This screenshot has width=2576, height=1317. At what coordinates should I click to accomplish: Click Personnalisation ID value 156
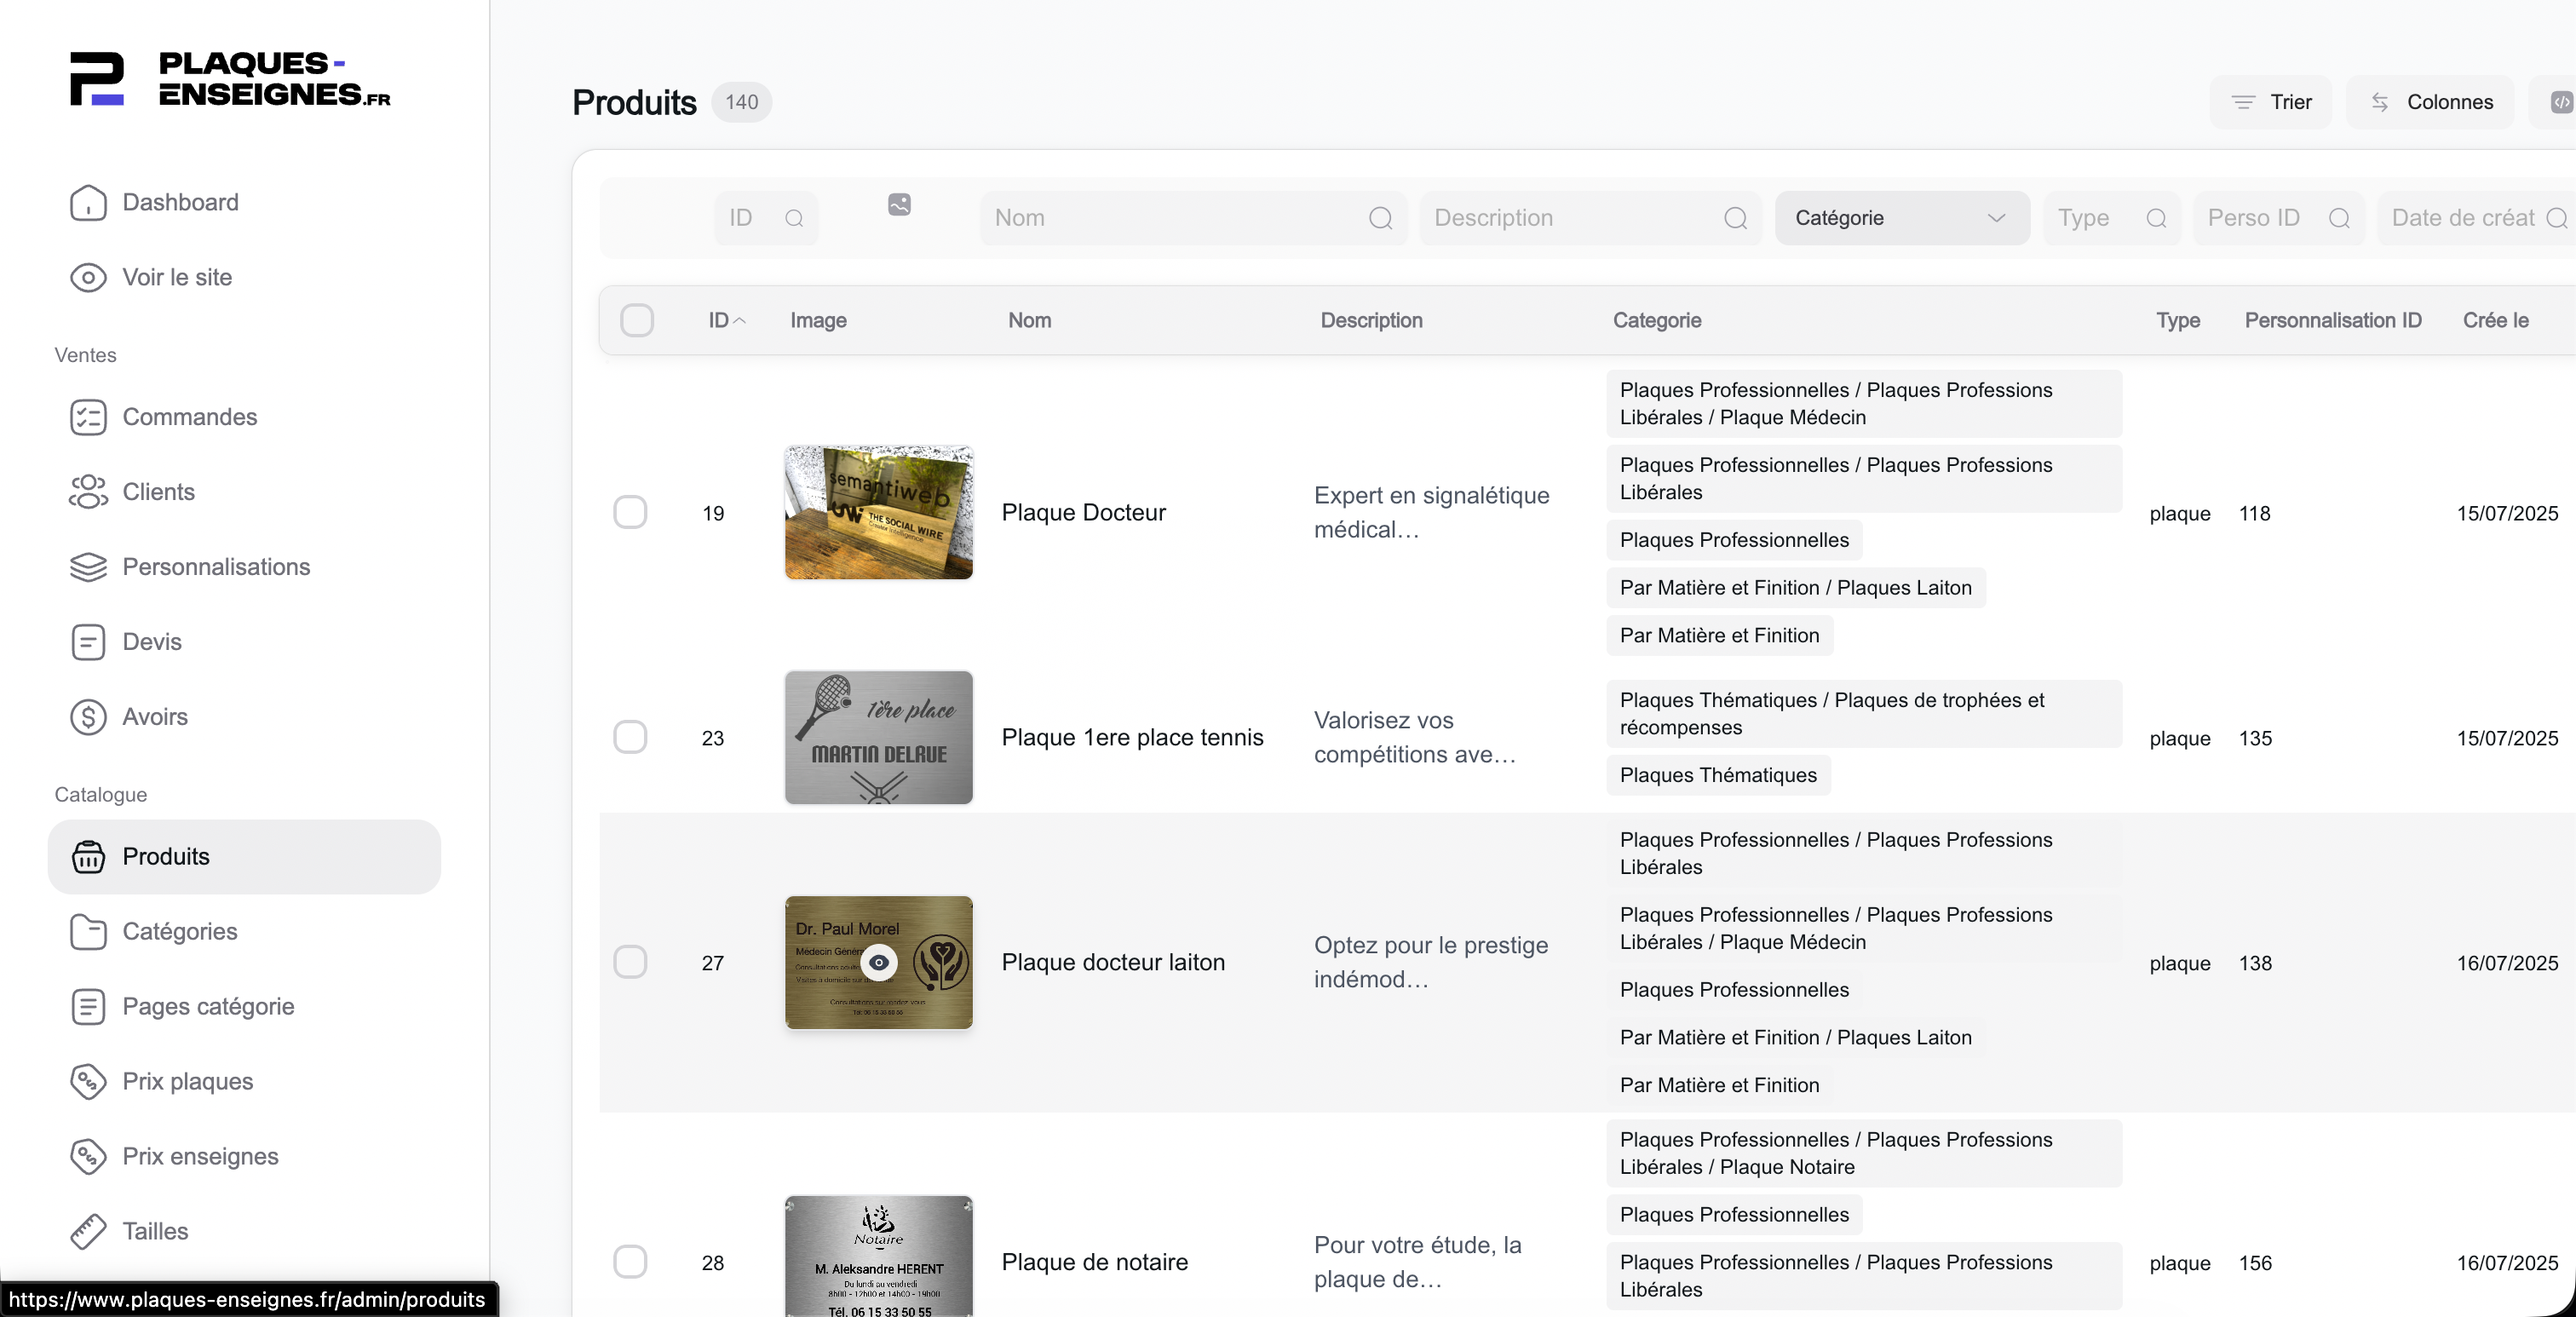[x=2255, y=1264]
